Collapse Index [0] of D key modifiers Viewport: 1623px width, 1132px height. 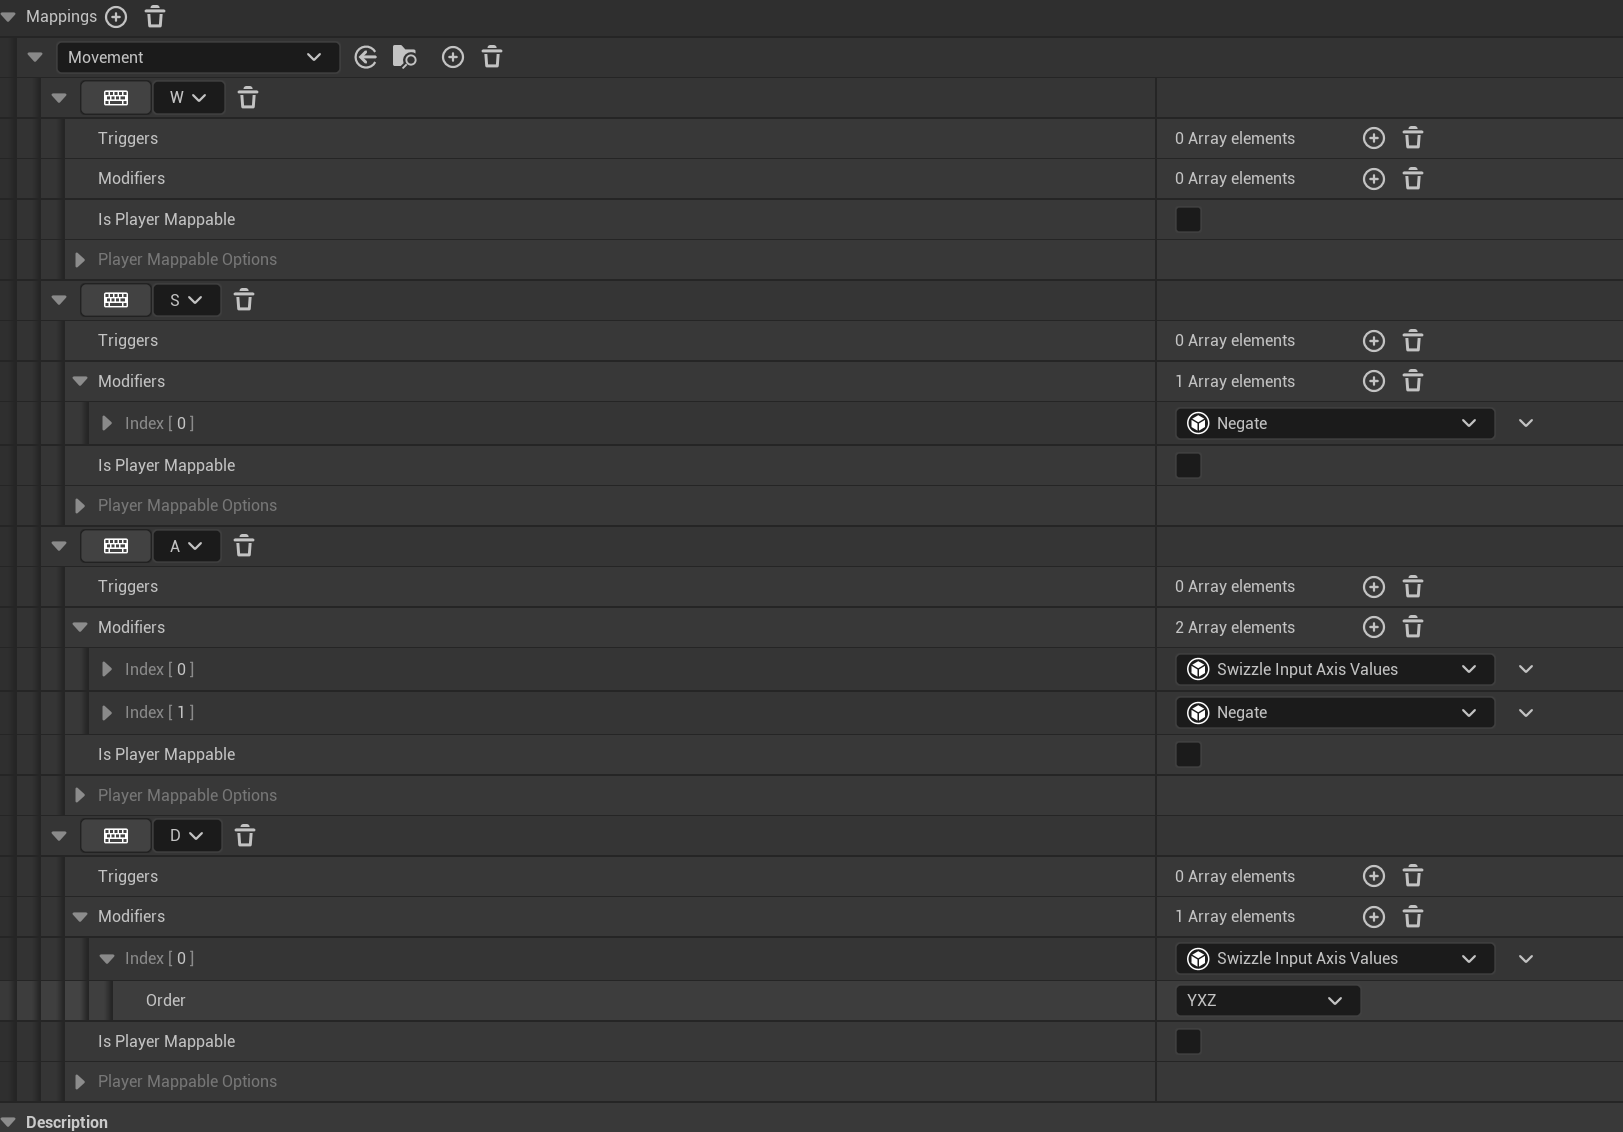[x=107, y=958]
